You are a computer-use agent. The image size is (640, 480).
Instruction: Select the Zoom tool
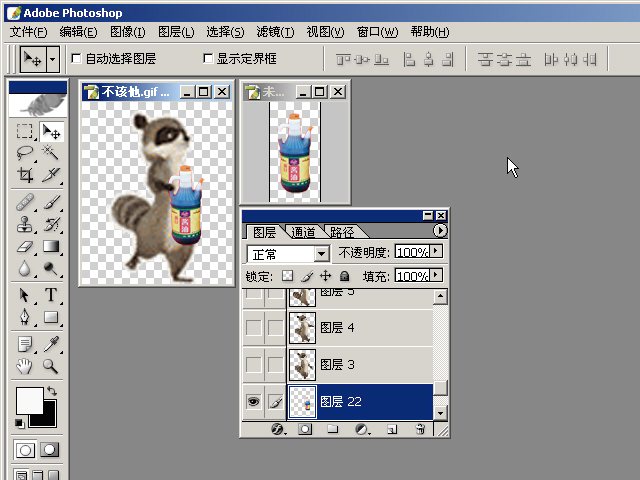51,366
